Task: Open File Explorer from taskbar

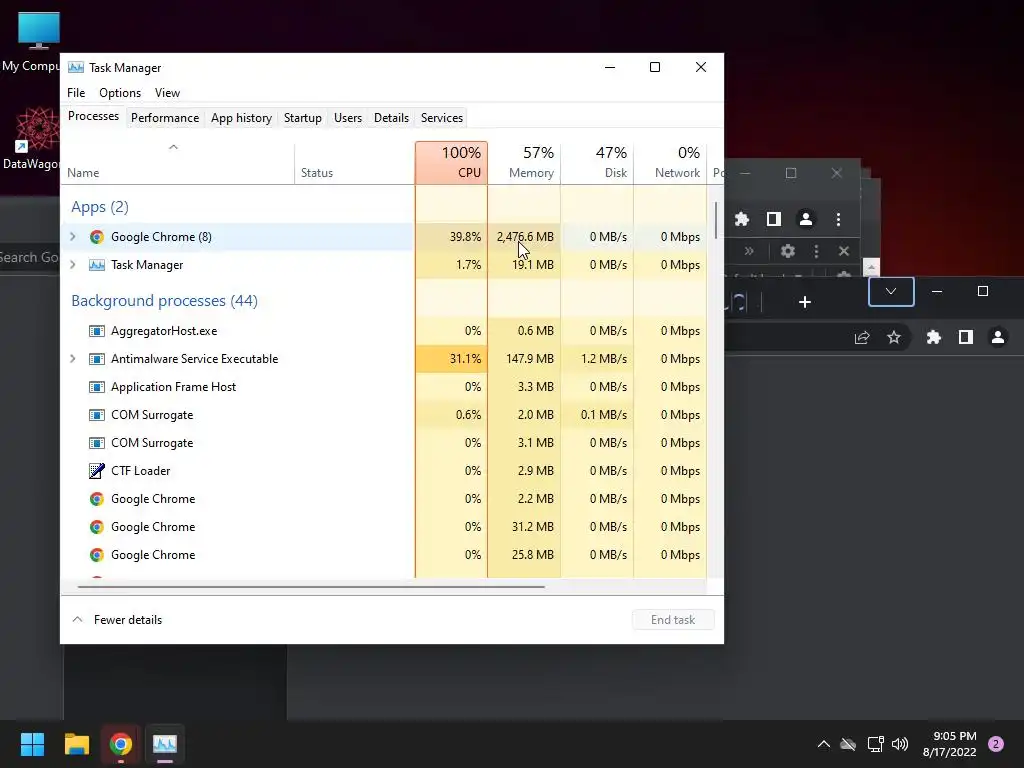Action: click(76, 744)
